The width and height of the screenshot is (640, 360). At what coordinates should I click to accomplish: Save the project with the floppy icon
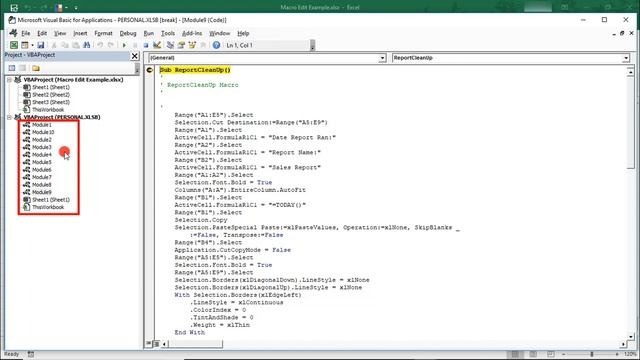(40, 45)
